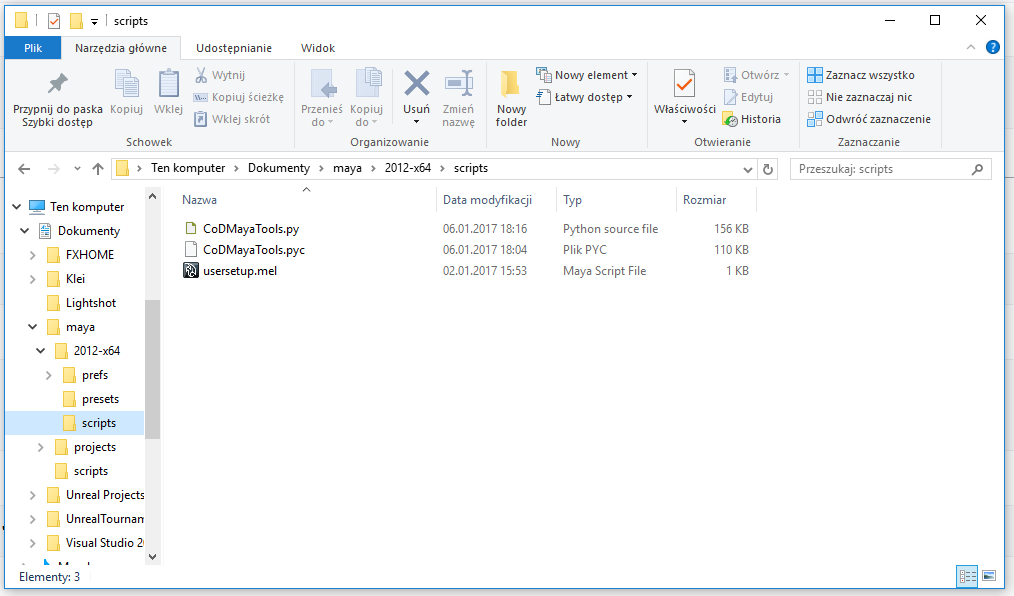Image resolution: width=1014 pixels, height=596 pixels.
Task: Create a new folder with Nowy folder
Action: 511,99
